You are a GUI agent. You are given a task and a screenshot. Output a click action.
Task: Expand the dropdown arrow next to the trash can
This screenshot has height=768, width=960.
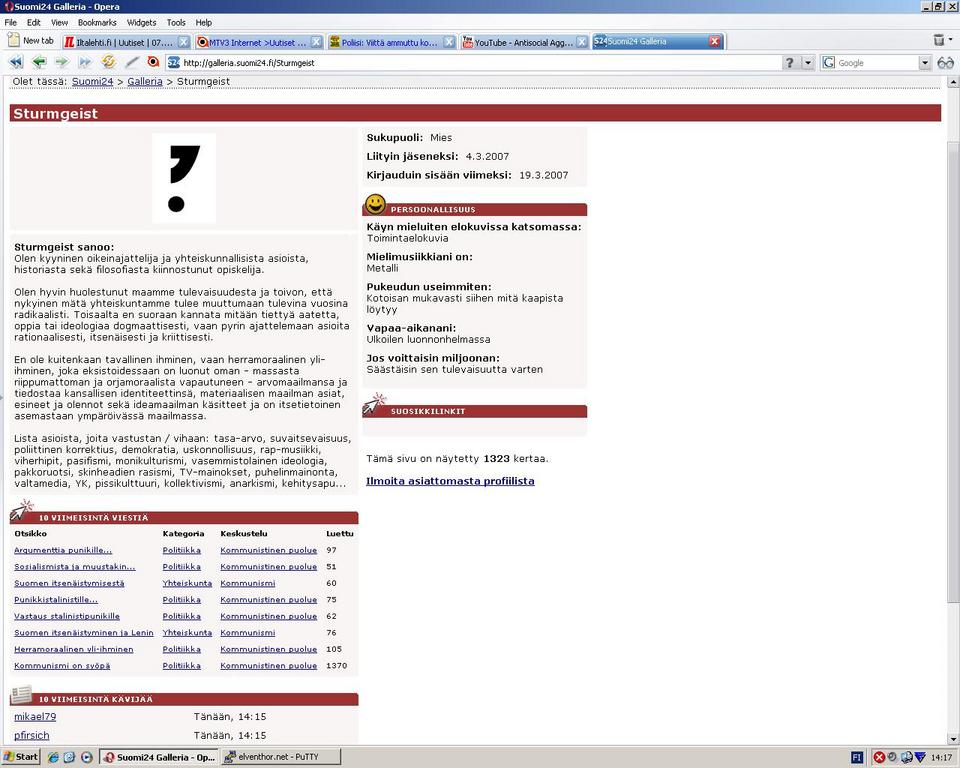(951, 41)
